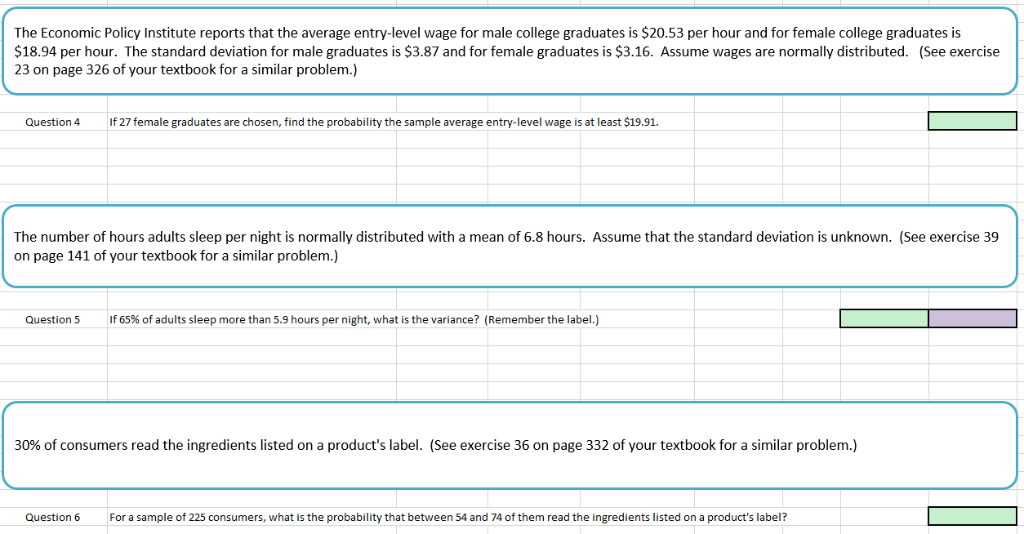
Task: Select the green answer cell for Question 4
Action: pos(972,121)
